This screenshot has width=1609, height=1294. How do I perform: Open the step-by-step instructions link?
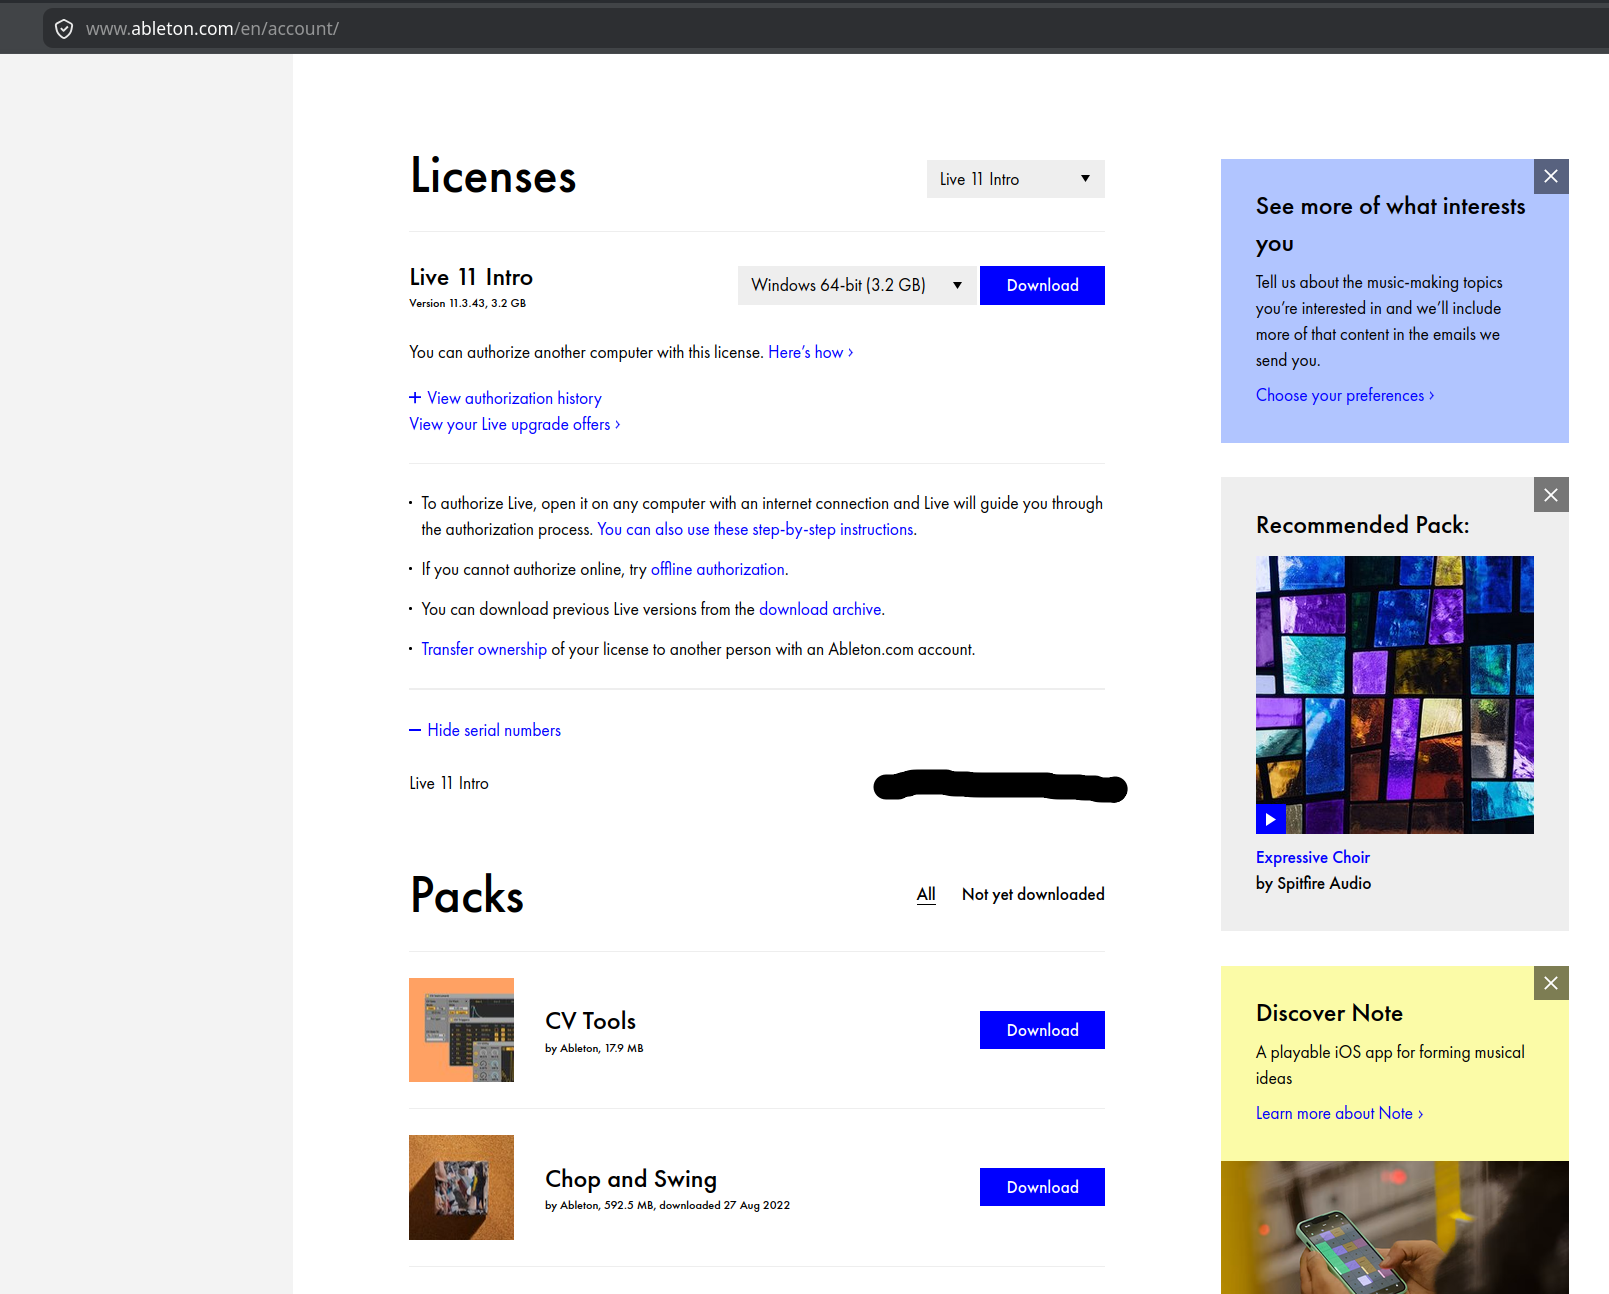pos(756,529)
